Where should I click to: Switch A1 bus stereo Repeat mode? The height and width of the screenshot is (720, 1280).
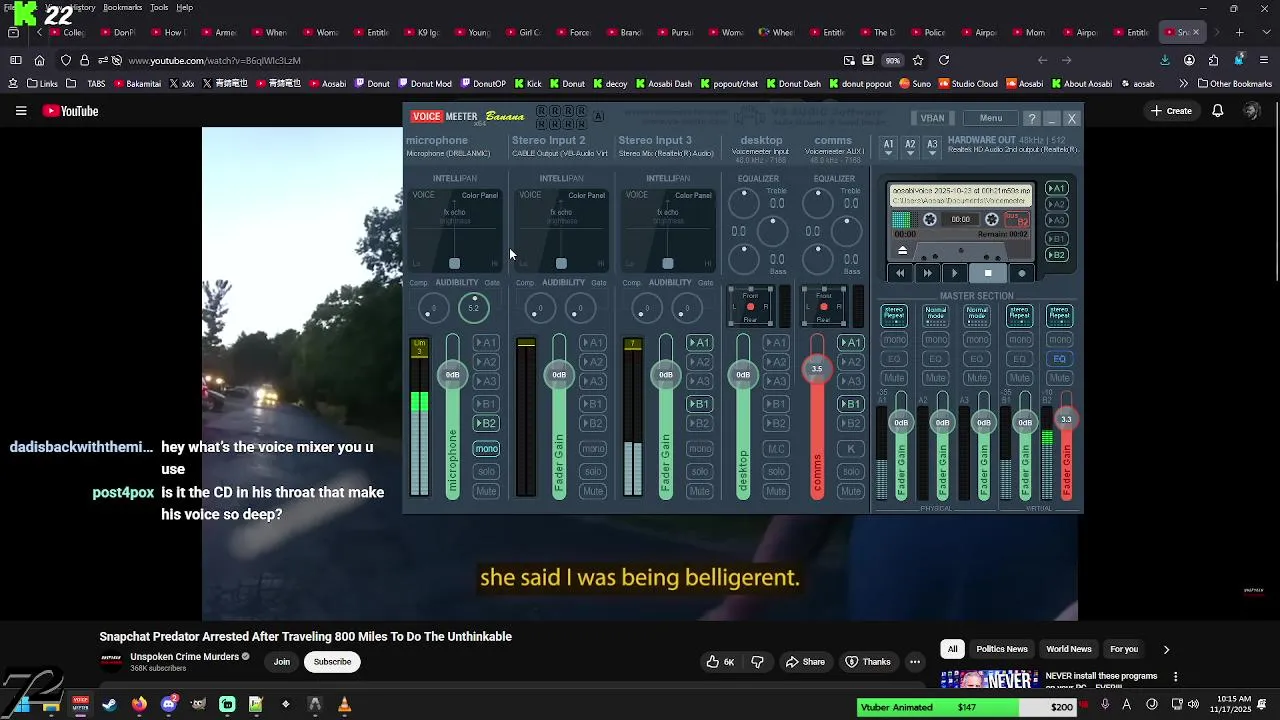click(894, 315)
